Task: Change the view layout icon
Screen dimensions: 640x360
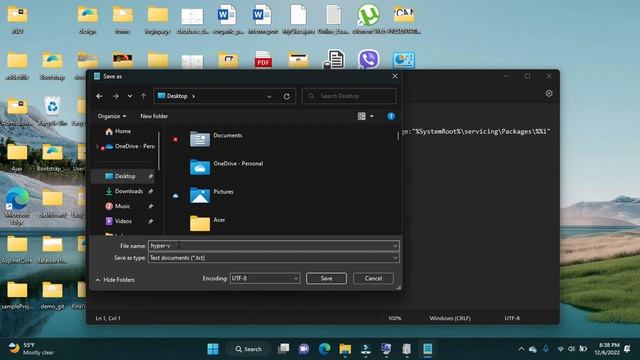Action: [x=362, y=116]
